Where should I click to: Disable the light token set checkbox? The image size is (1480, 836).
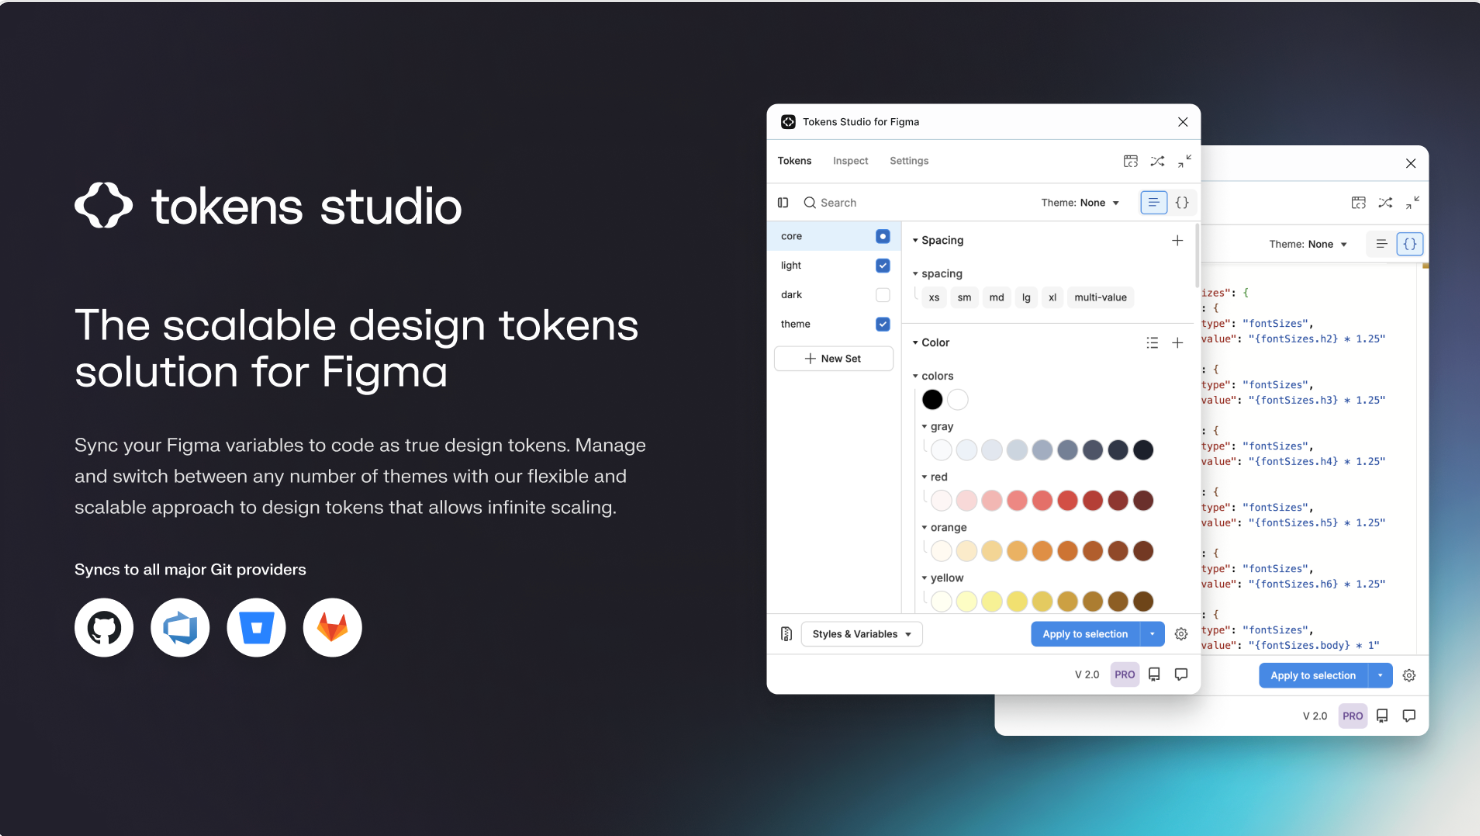click(883, 265)
